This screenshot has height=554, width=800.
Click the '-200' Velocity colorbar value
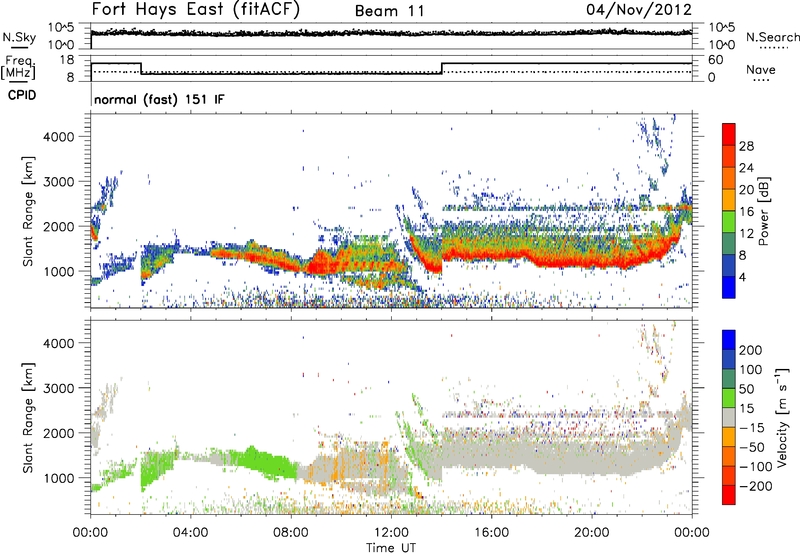[755, 486]
